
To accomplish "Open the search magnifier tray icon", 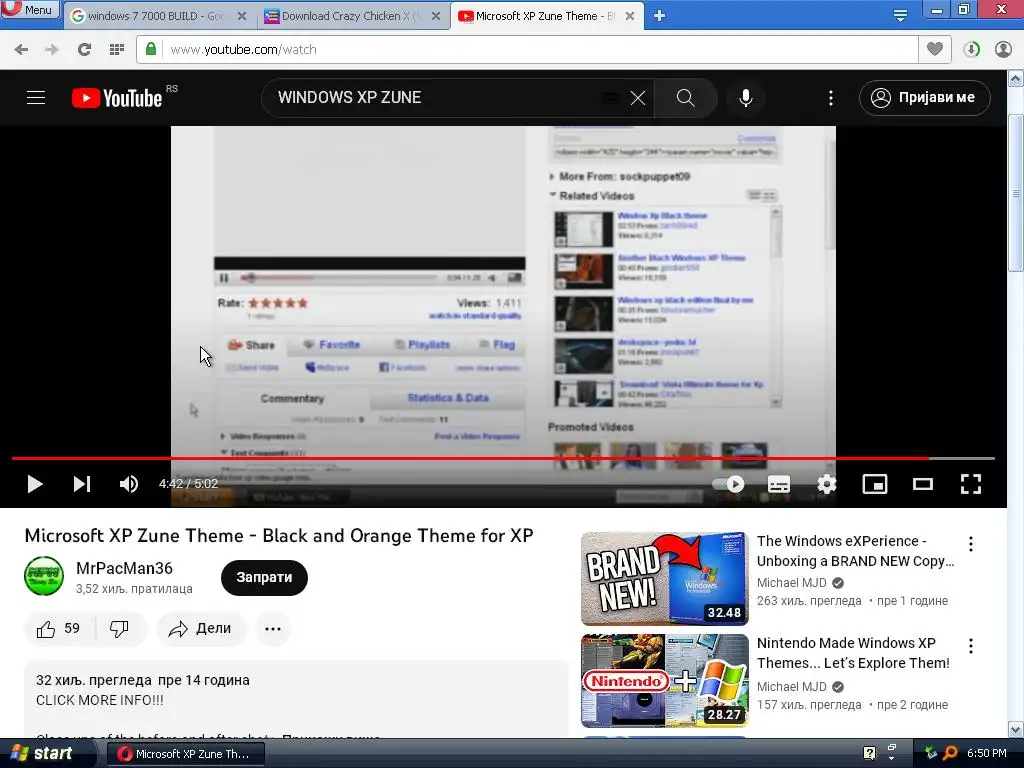I will tap(951, 753).
